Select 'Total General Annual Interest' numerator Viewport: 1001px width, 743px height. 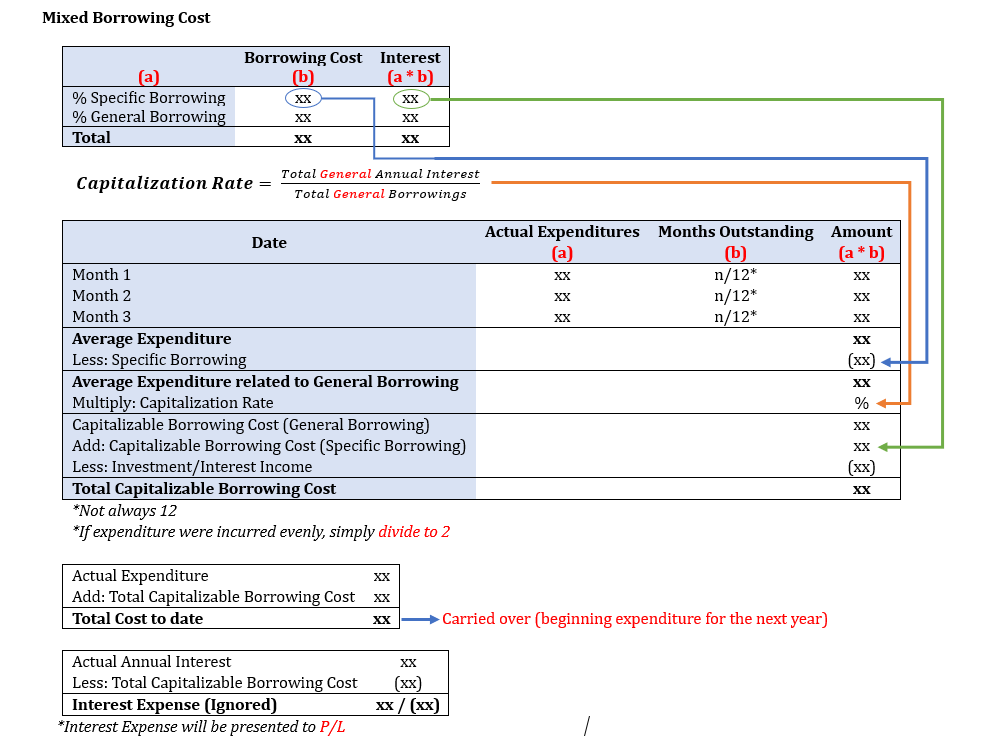[x=380, y=174]
